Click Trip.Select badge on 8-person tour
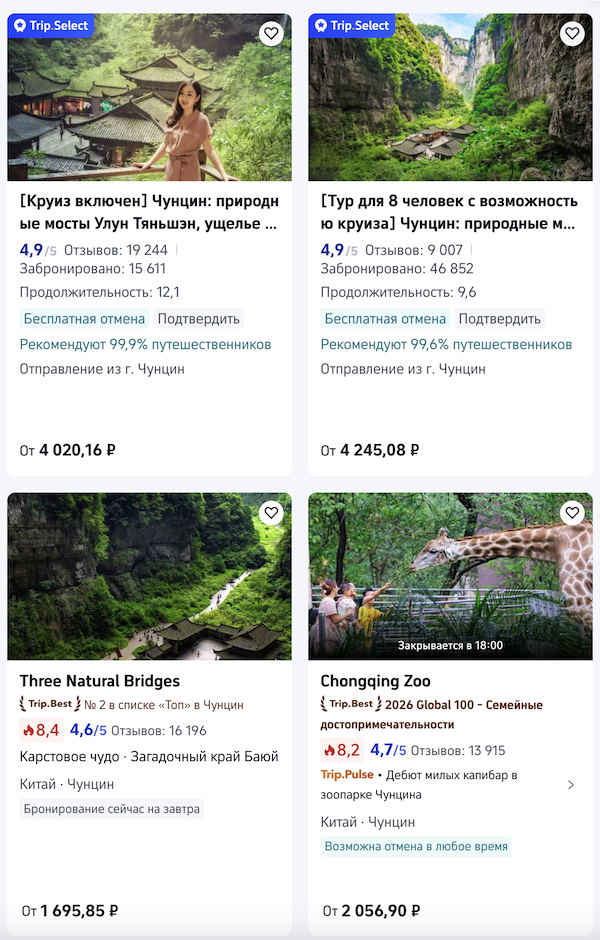The width and height of the screenshot is (600, 940). pos(352,25)
